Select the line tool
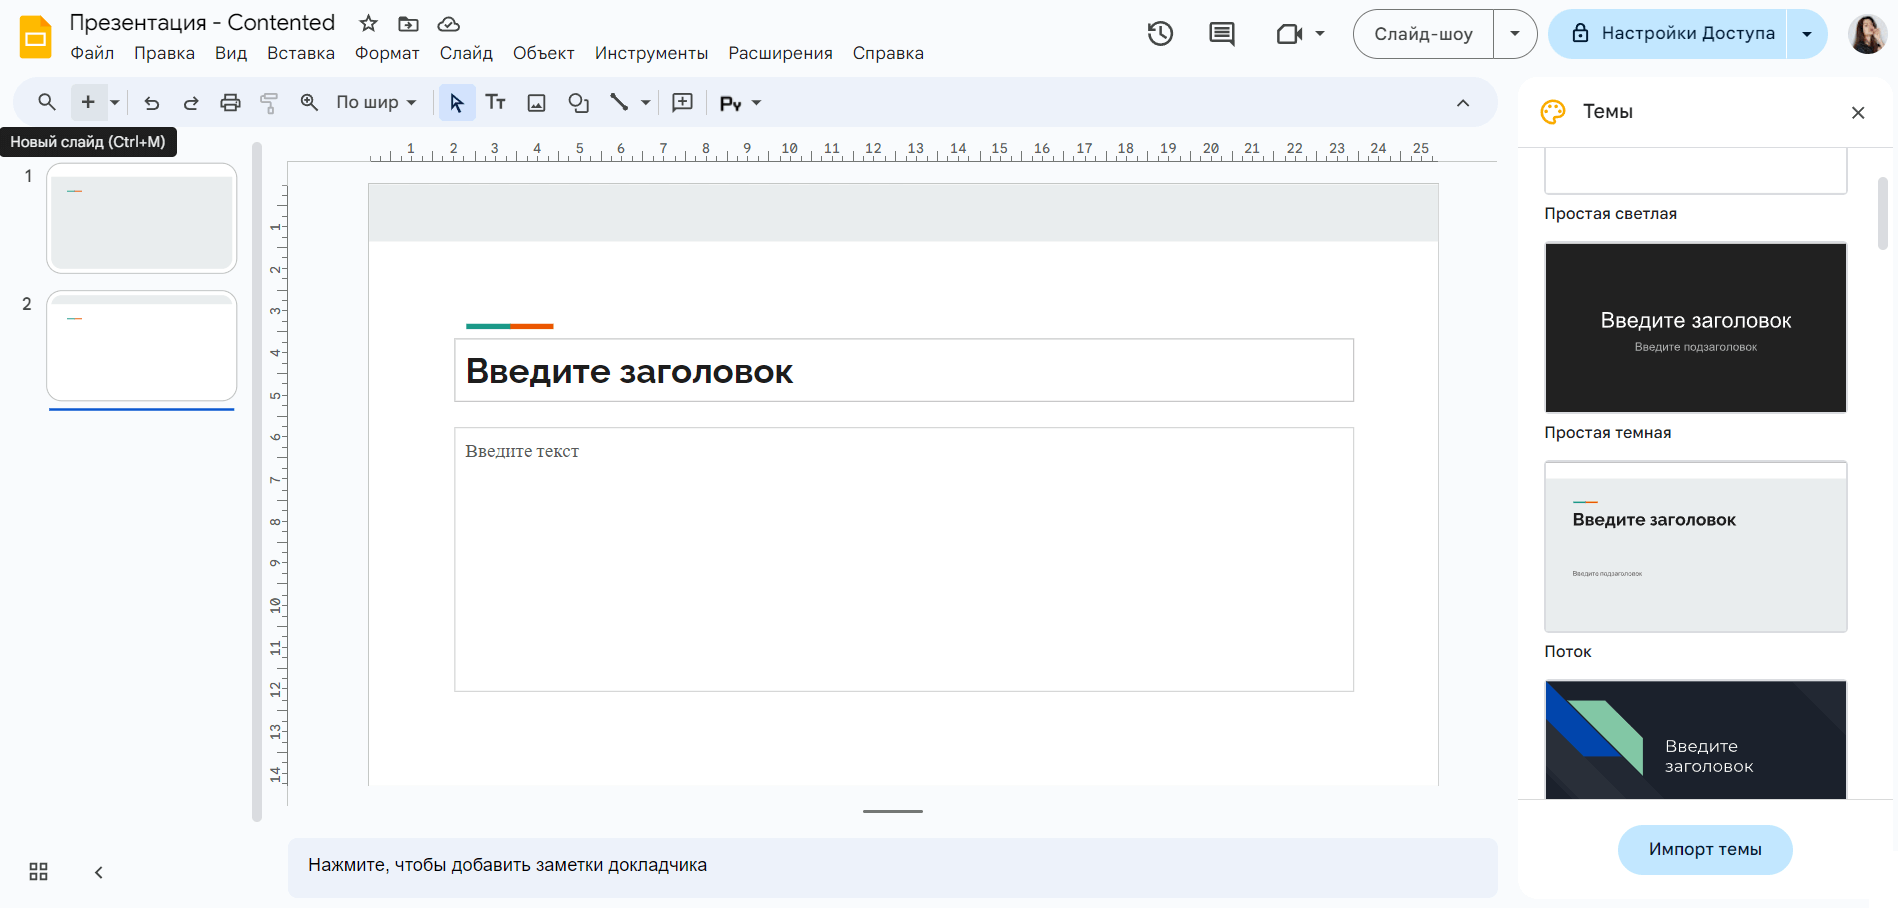Viewport: 1898px width, 908px height. [x=619, y=102]
